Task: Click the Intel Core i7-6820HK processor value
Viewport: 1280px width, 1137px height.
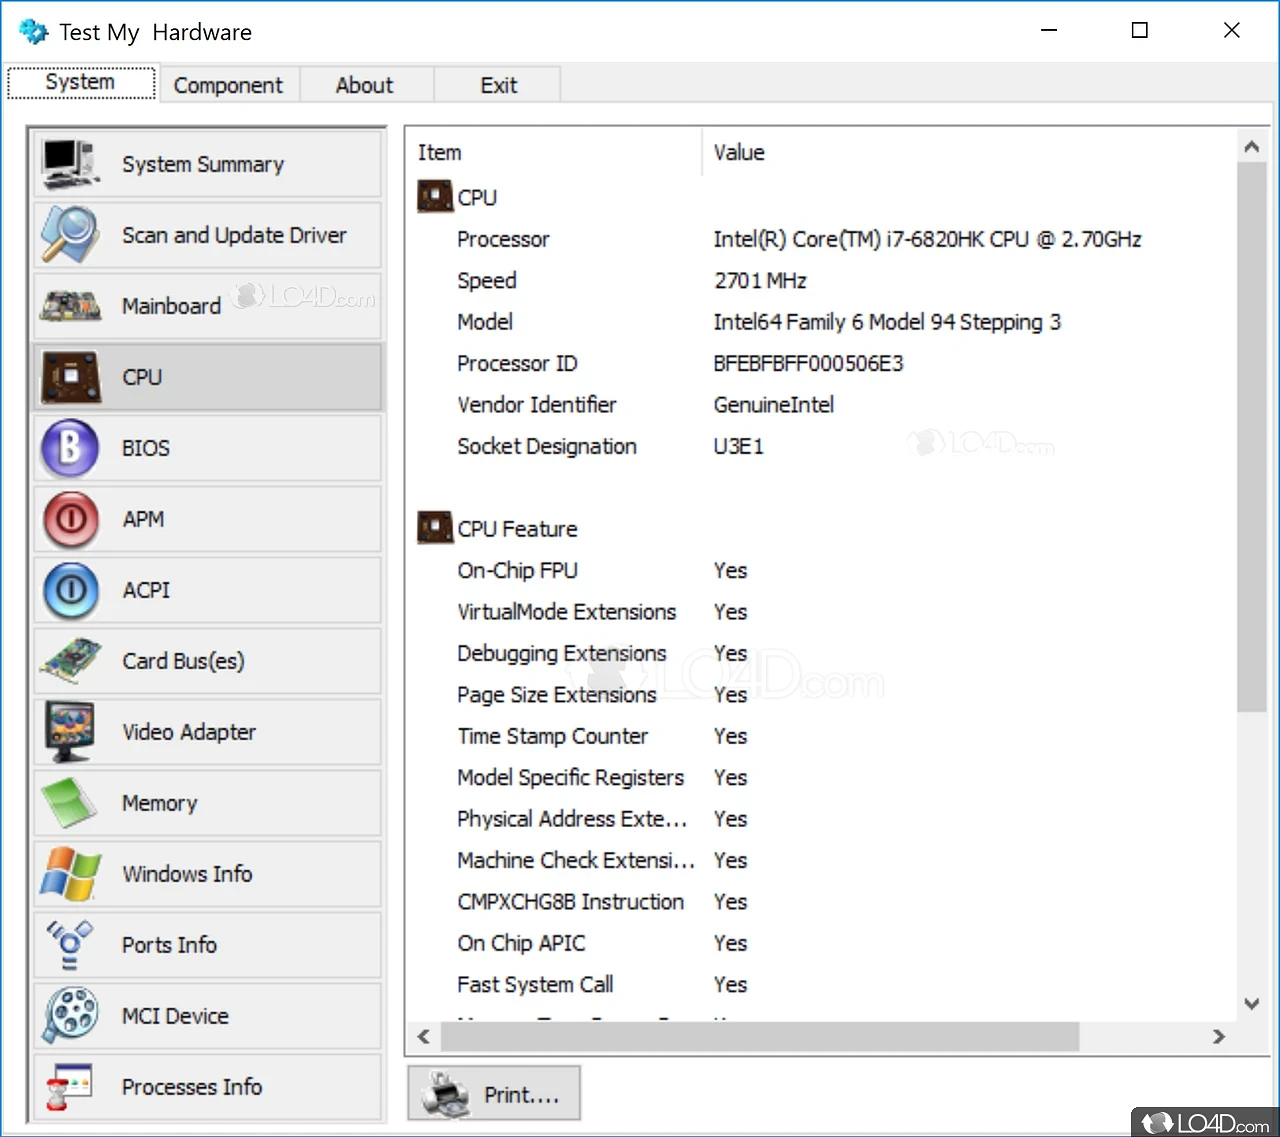Action: (x=927, y=239)
